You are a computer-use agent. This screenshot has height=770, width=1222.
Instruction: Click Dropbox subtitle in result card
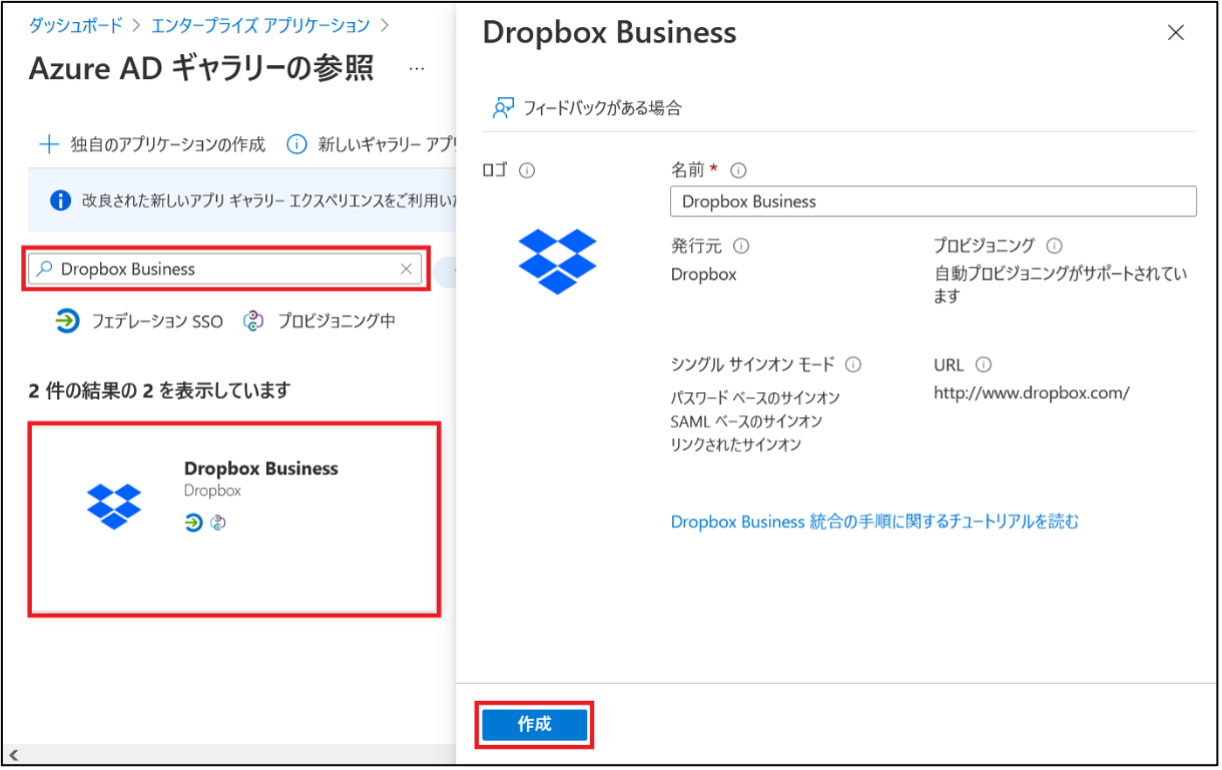click(x=212, y=491)
